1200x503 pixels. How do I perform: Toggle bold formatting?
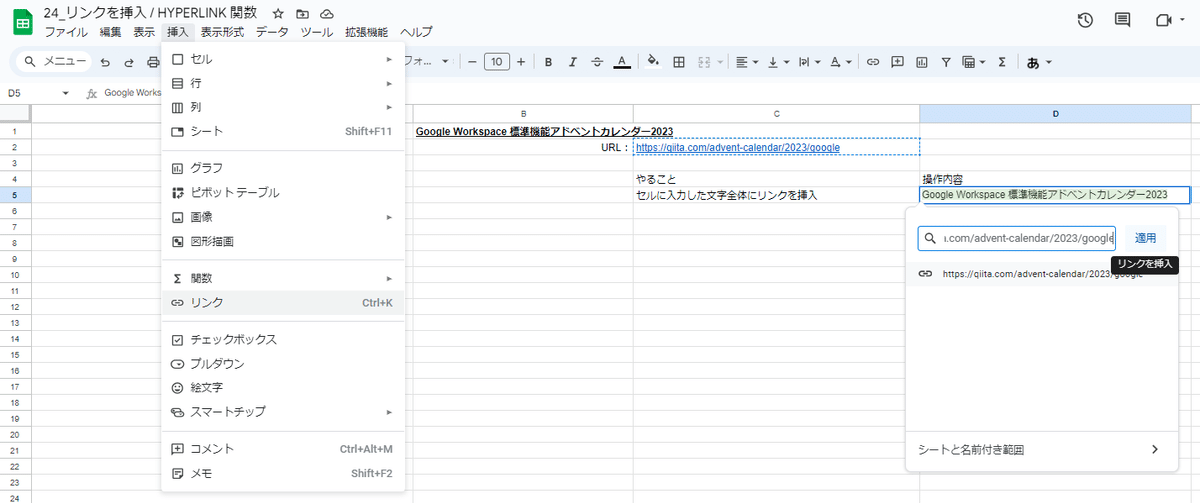tap(548, 62)
